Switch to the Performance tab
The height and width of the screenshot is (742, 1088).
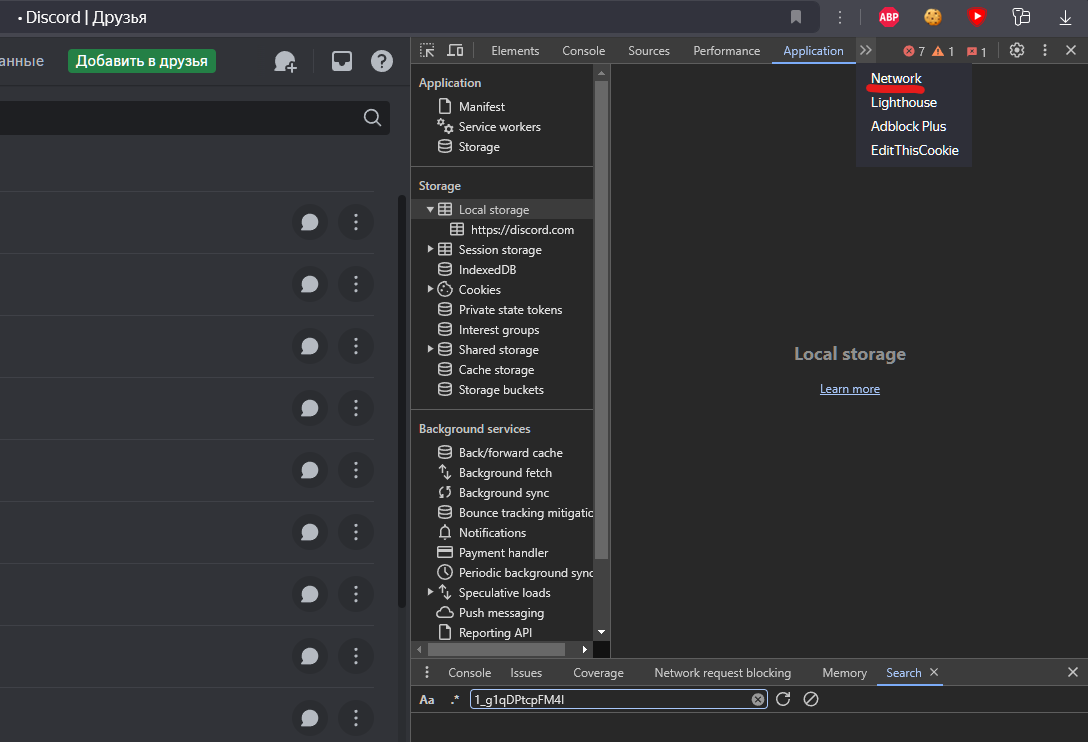tap(726, 51)
